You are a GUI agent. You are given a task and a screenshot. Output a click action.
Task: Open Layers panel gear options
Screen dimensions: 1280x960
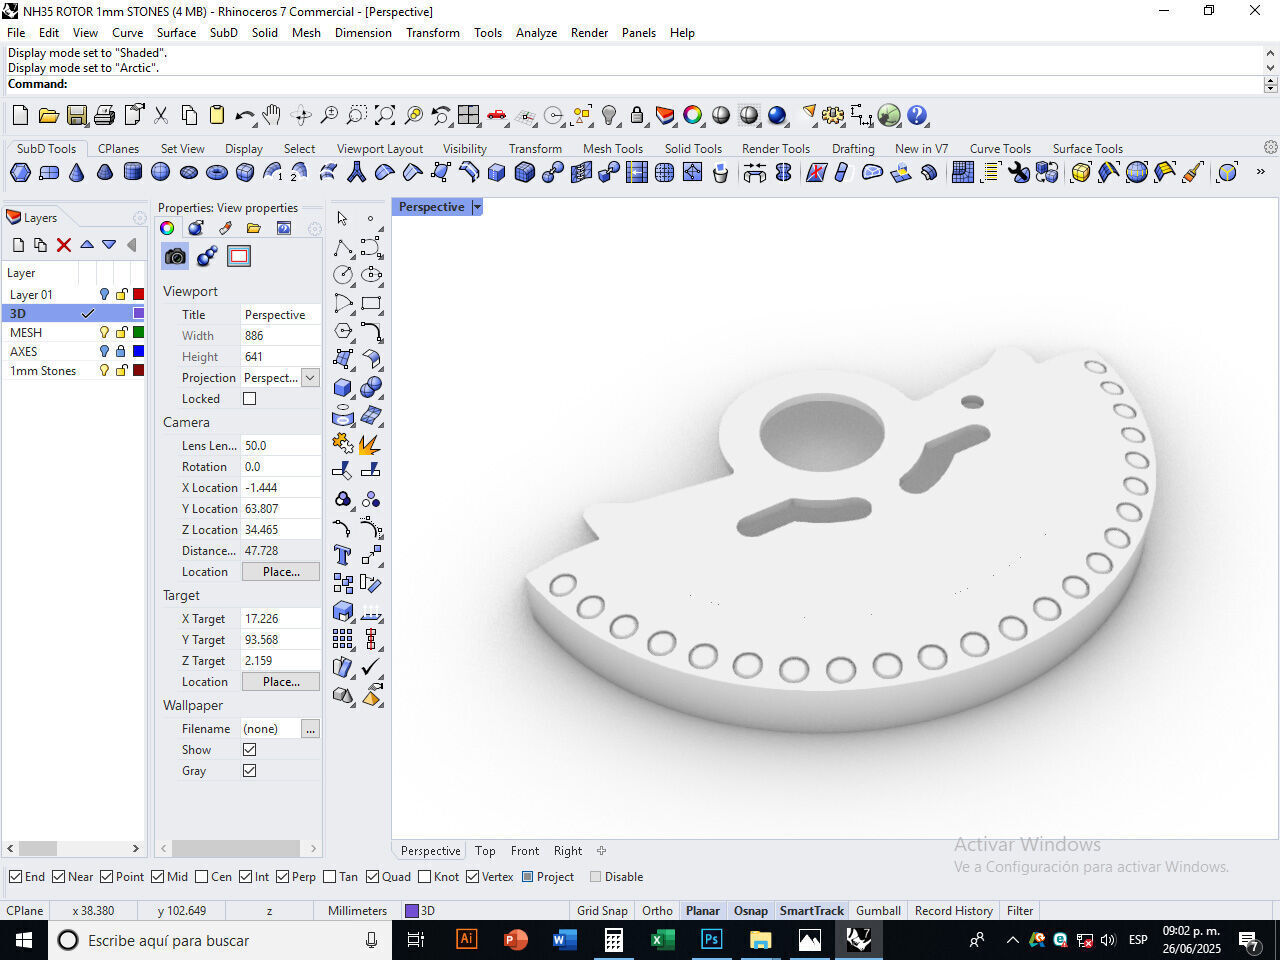coord(140,218)
